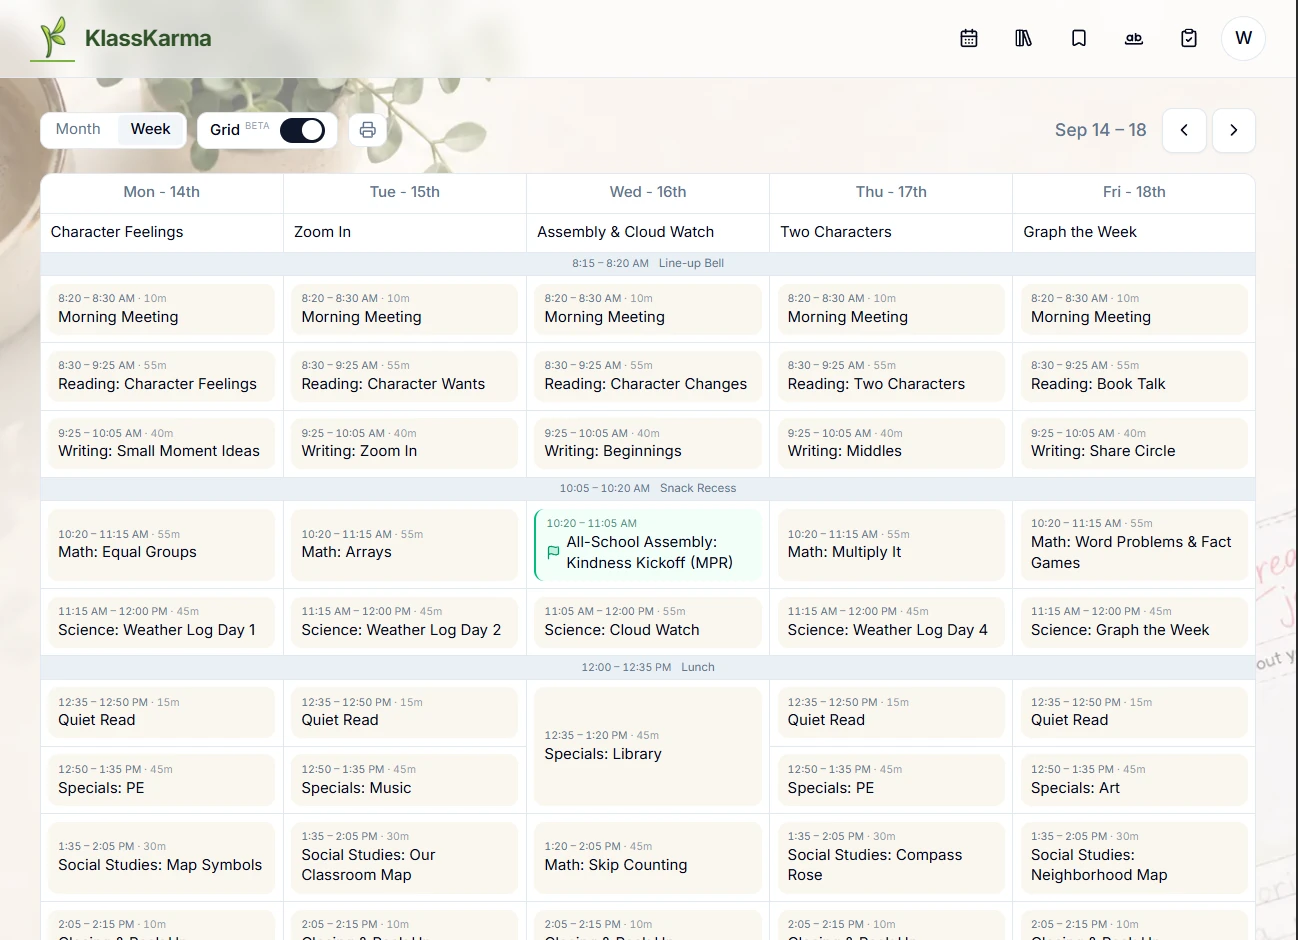Click the flag icon on All-School Assembly

point(553,552)
